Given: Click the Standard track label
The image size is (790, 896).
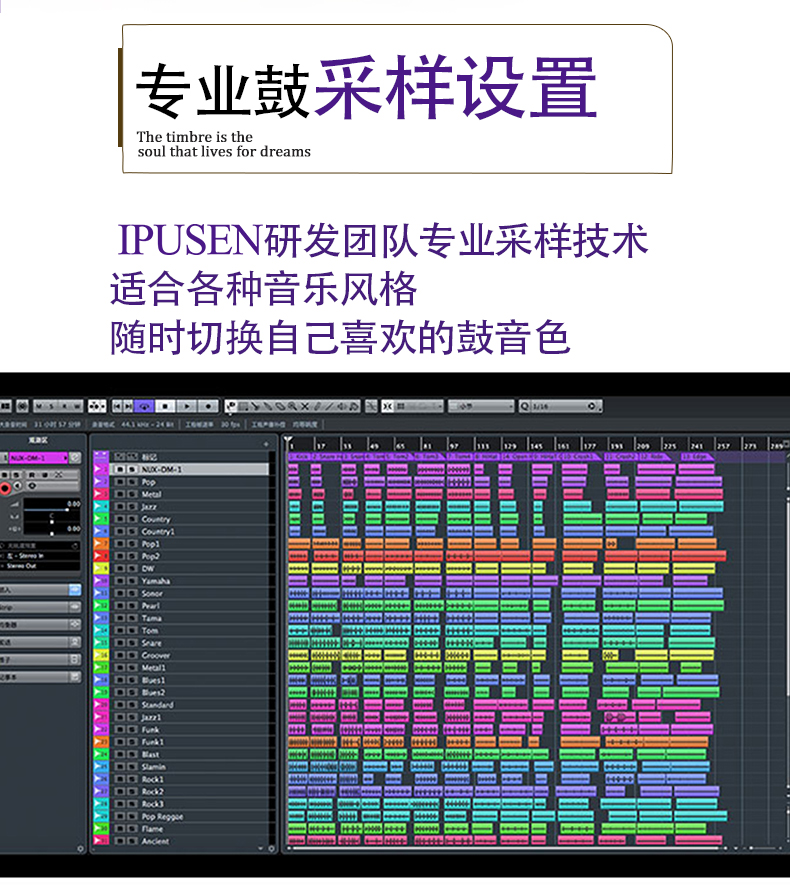Looking at the screenshot, I should [157, 705].
